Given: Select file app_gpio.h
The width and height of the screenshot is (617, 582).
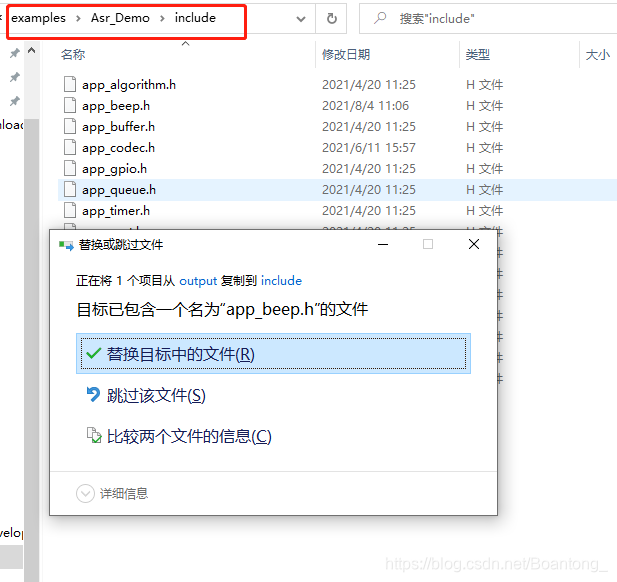Looking at the screenshot, I should point(114,169).
